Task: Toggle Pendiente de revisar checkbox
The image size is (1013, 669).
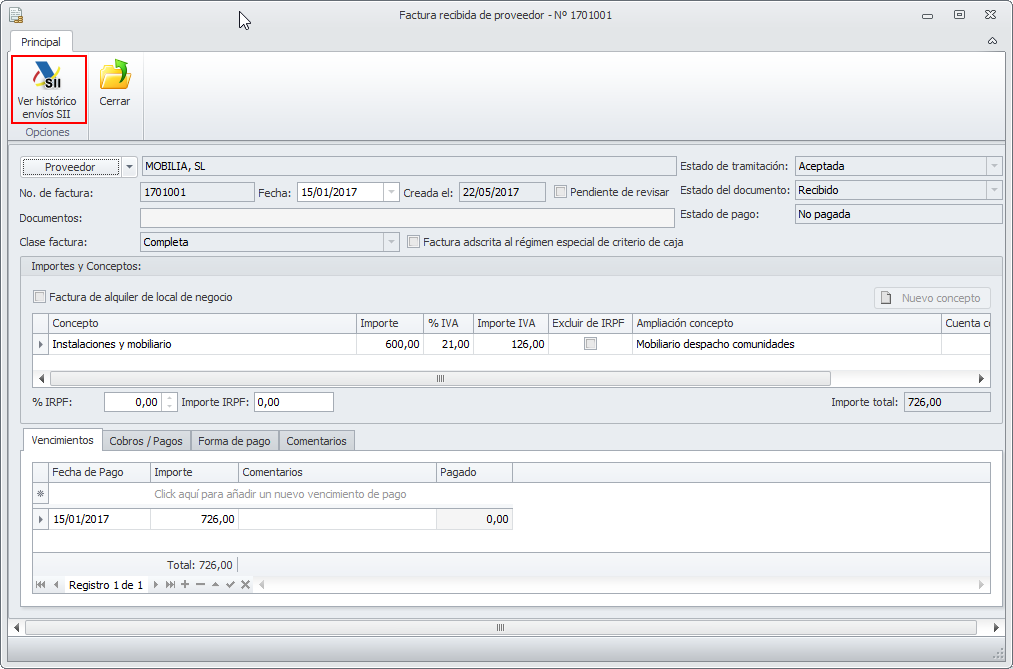Action: (560, 192)
